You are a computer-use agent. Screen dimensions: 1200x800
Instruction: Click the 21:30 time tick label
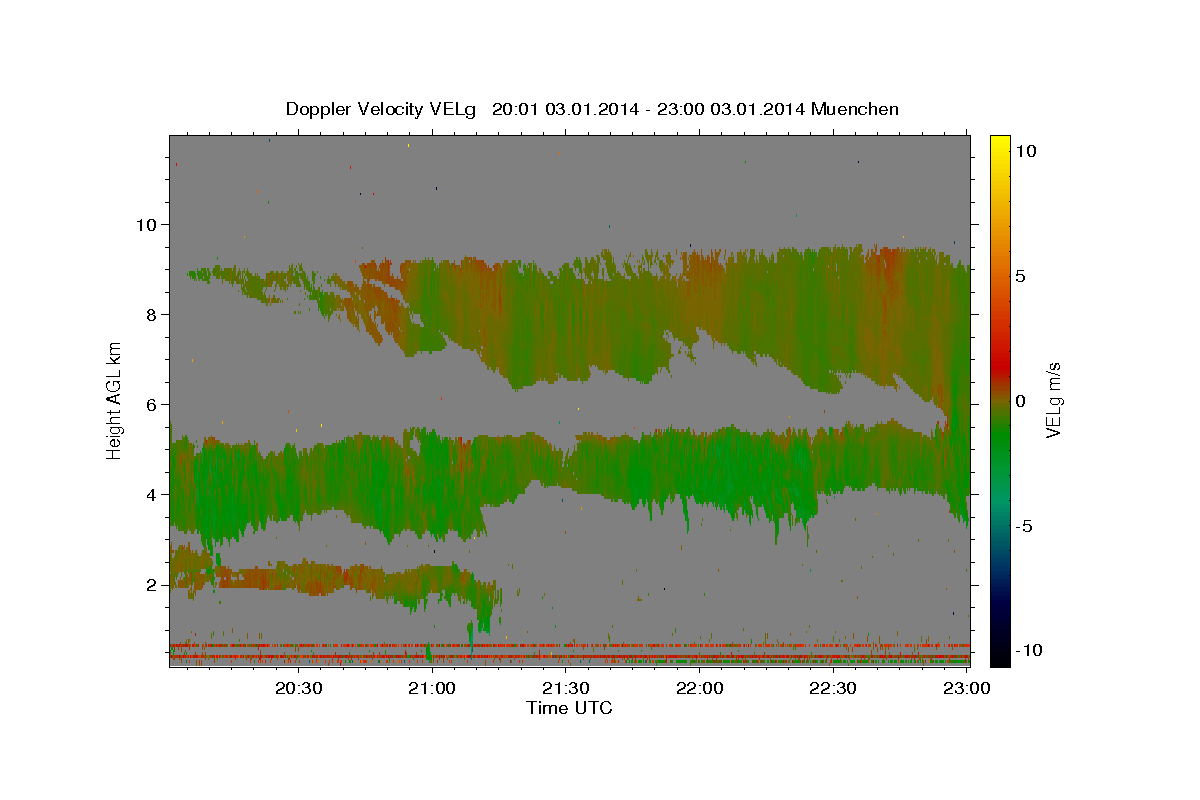click(x=566, y=688)
